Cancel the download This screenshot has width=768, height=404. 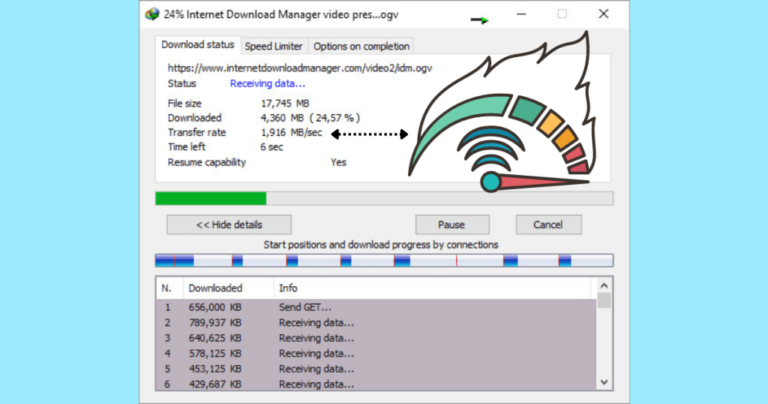(549, 225)
